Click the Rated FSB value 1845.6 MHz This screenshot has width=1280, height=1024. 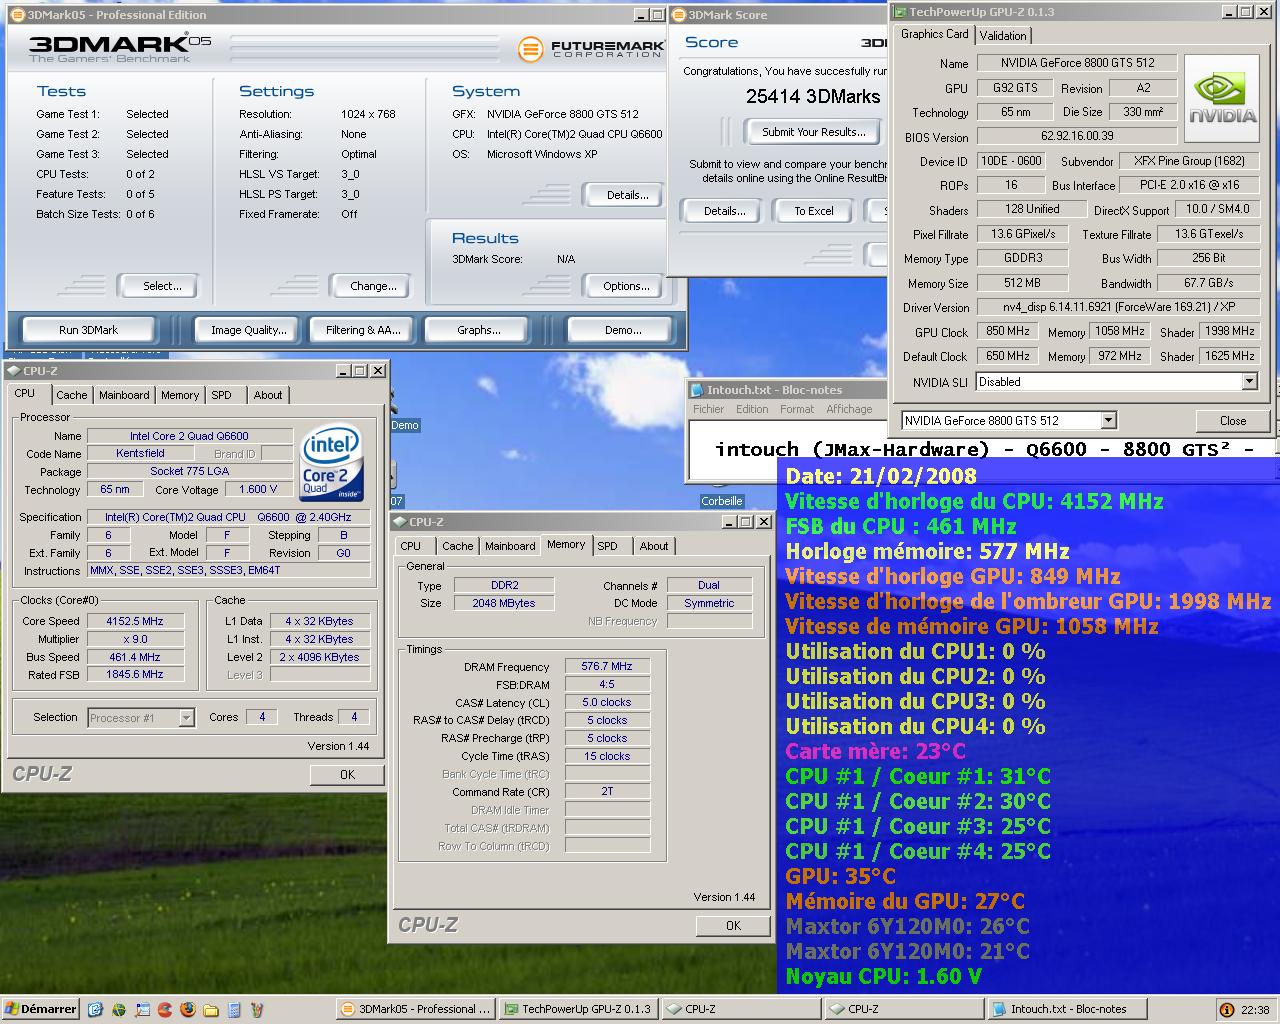pyautogui.click(x=136, y=675)
